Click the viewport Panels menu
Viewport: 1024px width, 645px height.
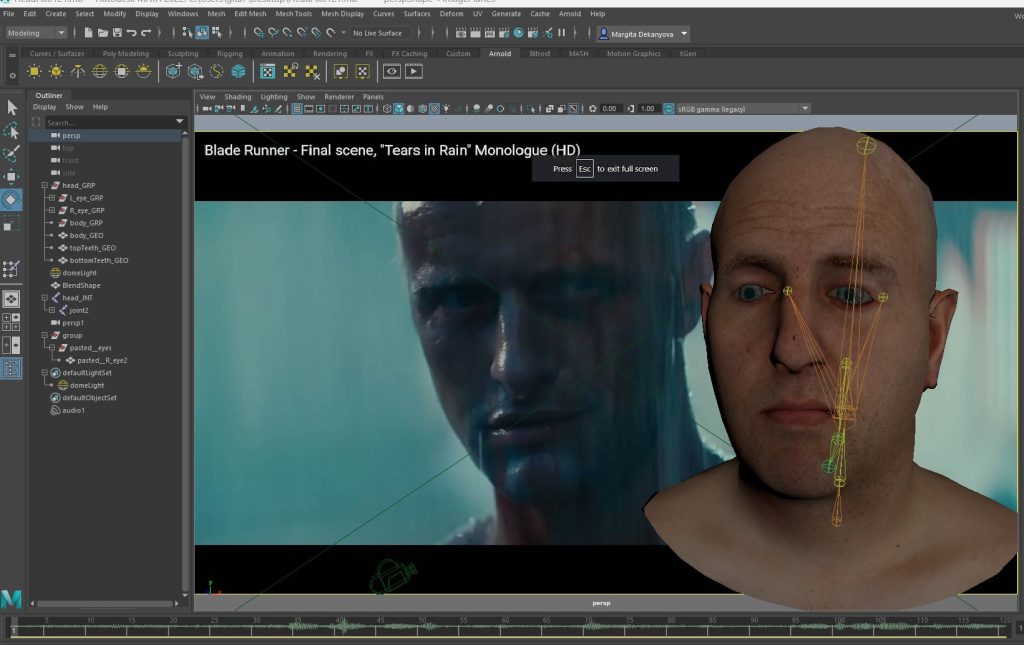pyautogui.click(x=373, y=97)
